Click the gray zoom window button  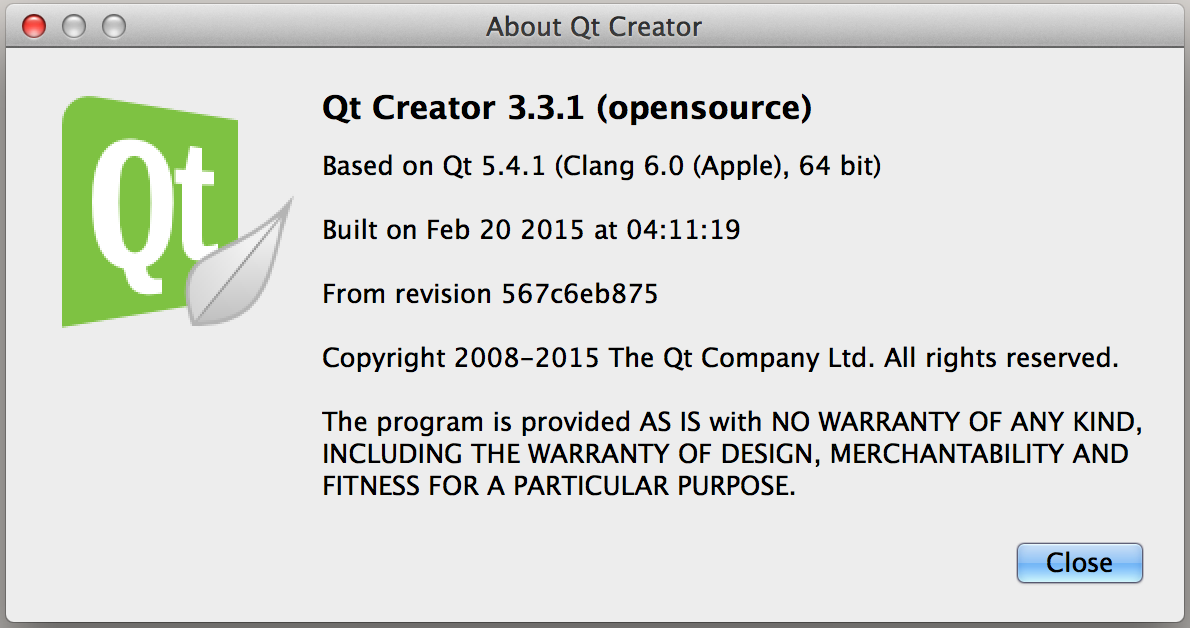pyautogui.click(x=115, y=25)
